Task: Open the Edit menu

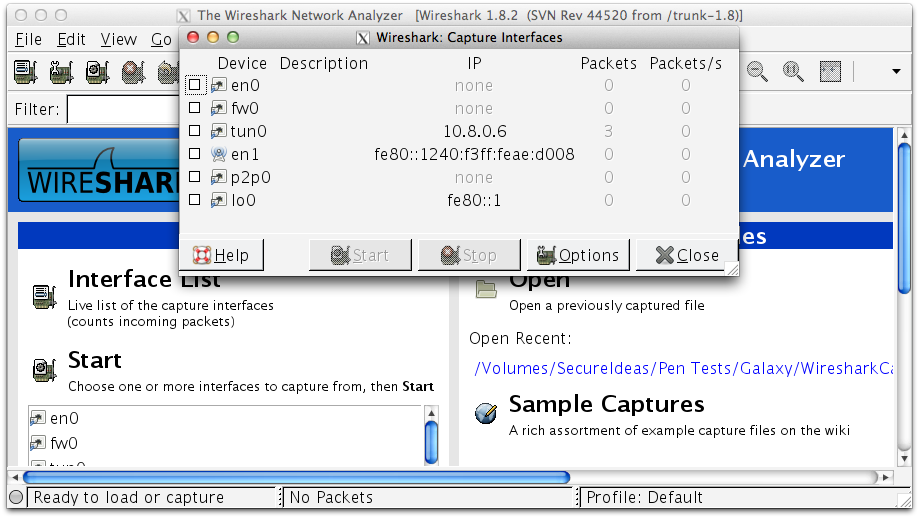Action: [x=72, y=39]
